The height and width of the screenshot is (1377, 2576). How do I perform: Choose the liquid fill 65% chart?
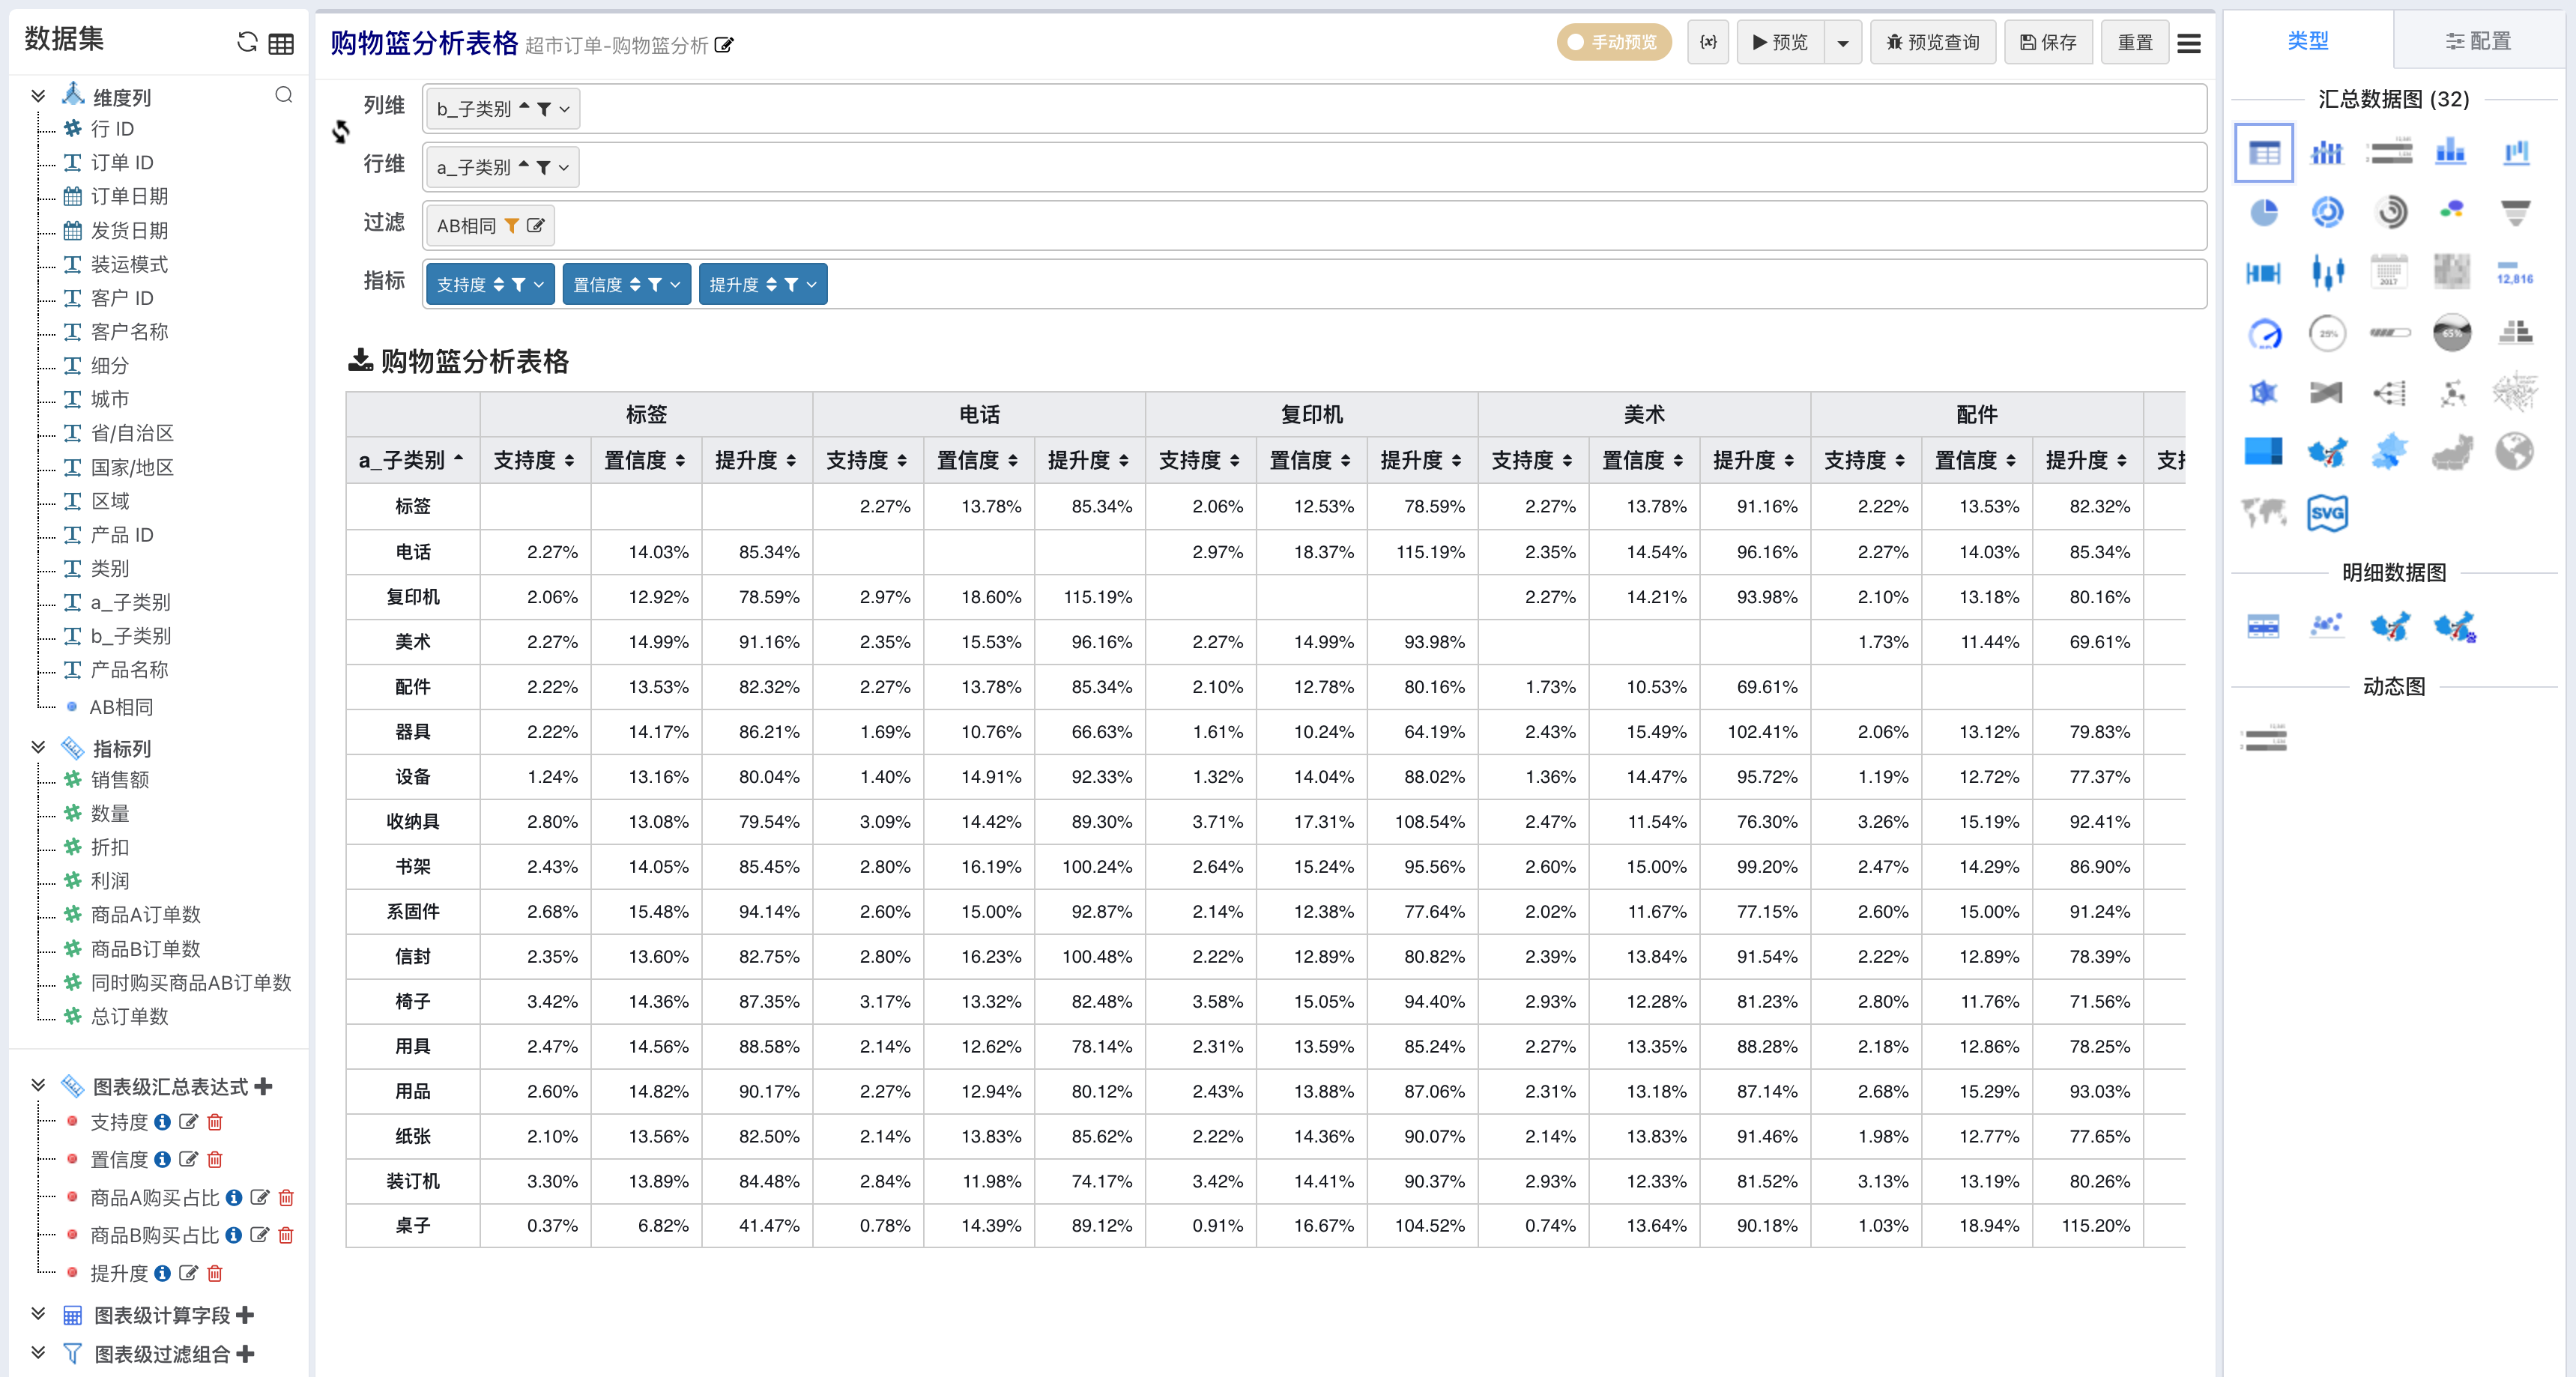(2451, 332)
